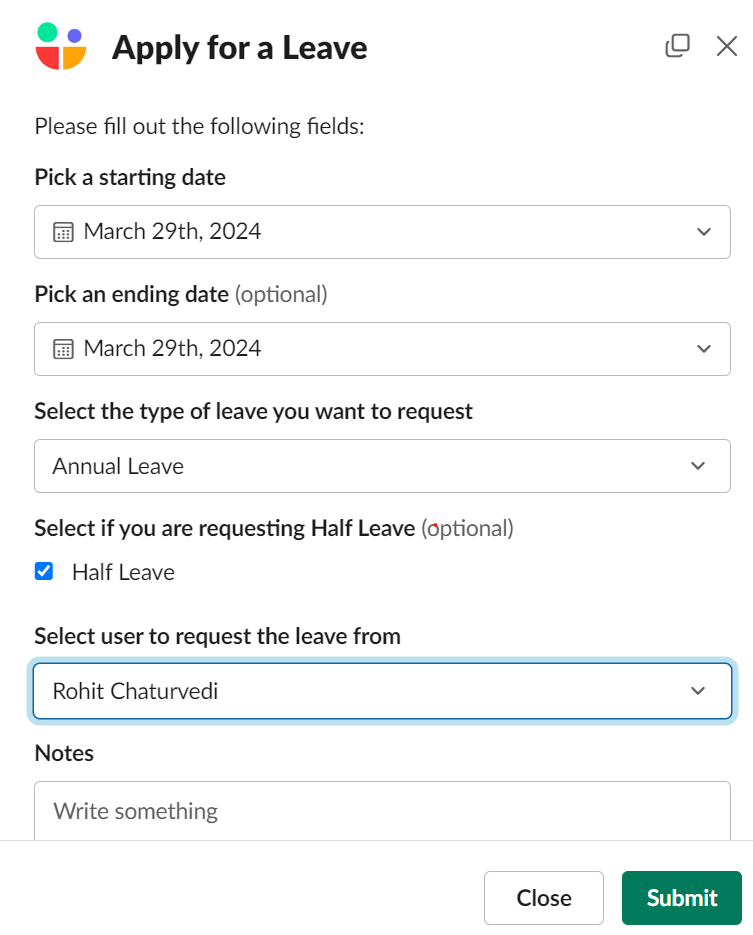
Task: Click the Half Leave label text
Action: click(x=123, y=572)
